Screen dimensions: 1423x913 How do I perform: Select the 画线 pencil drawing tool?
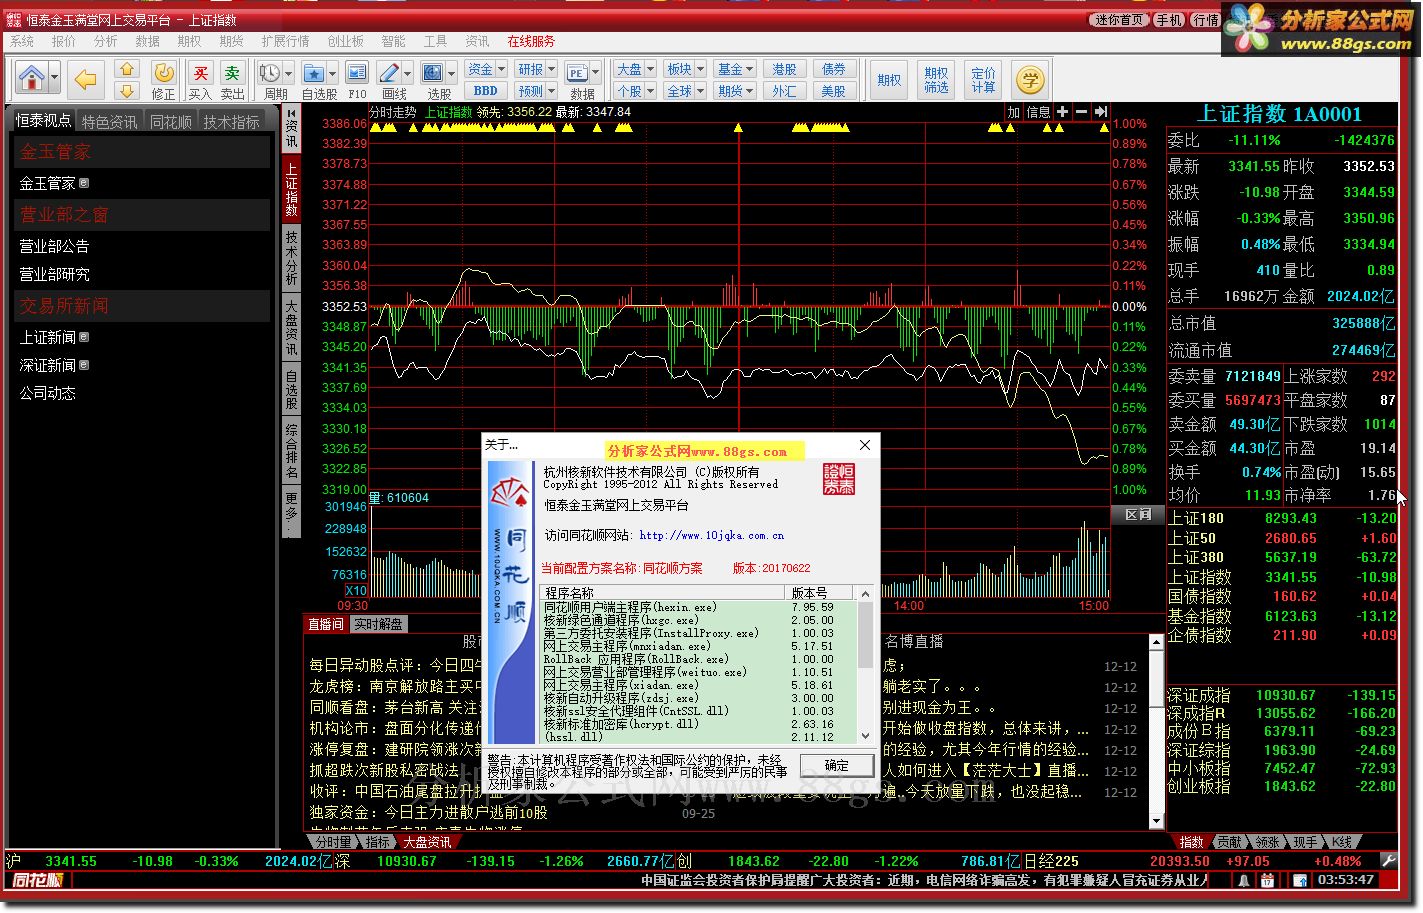click(390, 73)
